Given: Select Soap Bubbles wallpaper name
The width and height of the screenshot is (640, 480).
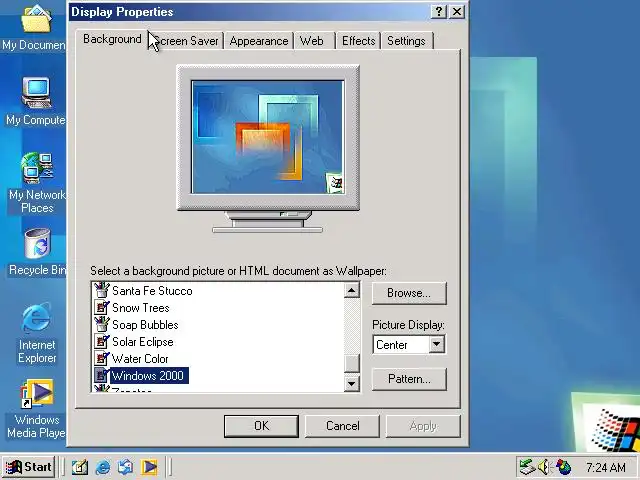Looking at the screenshot, I should click(145, 325).
